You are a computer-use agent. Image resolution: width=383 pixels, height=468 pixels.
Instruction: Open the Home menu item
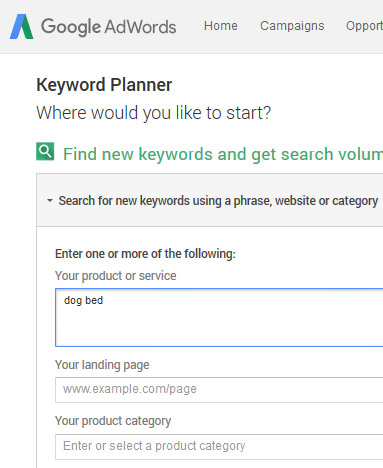pos(221,26)
